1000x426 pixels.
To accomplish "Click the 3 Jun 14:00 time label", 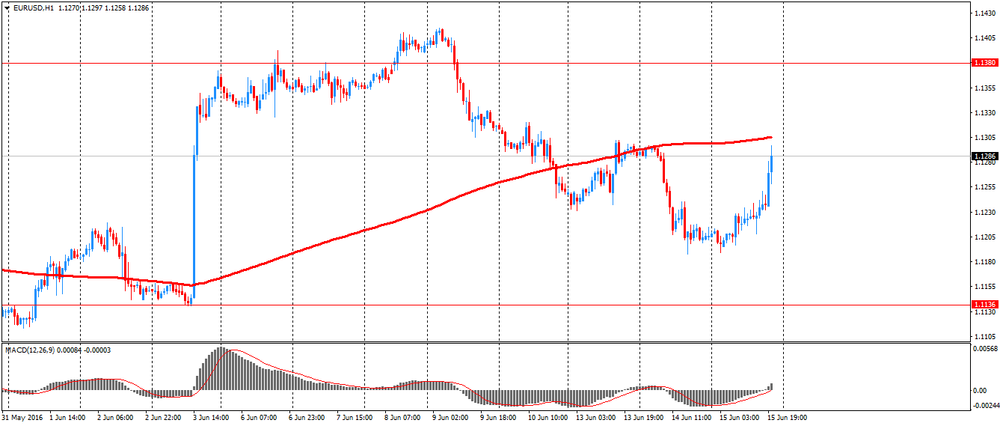I will click(x=210, y=418).
